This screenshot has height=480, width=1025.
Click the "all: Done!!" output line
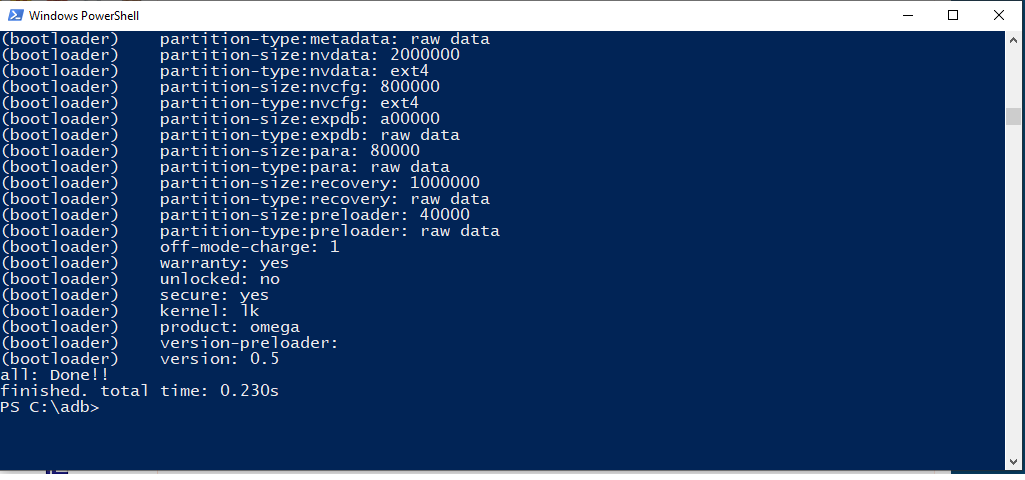54,375
